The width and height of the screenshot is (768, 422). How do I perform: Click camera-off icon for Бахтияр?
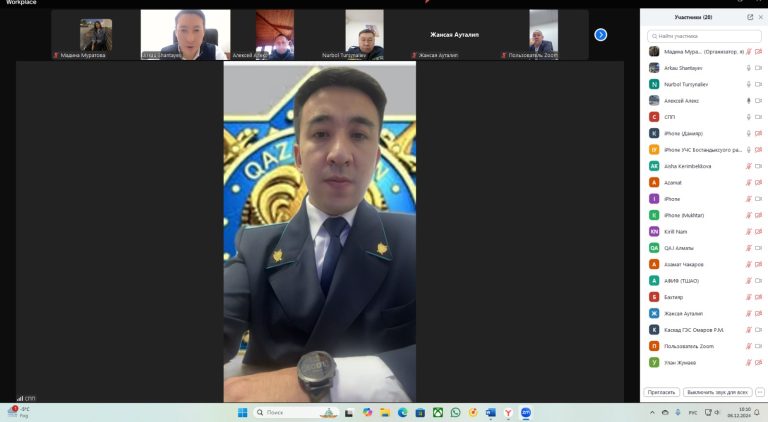point(759,297)
